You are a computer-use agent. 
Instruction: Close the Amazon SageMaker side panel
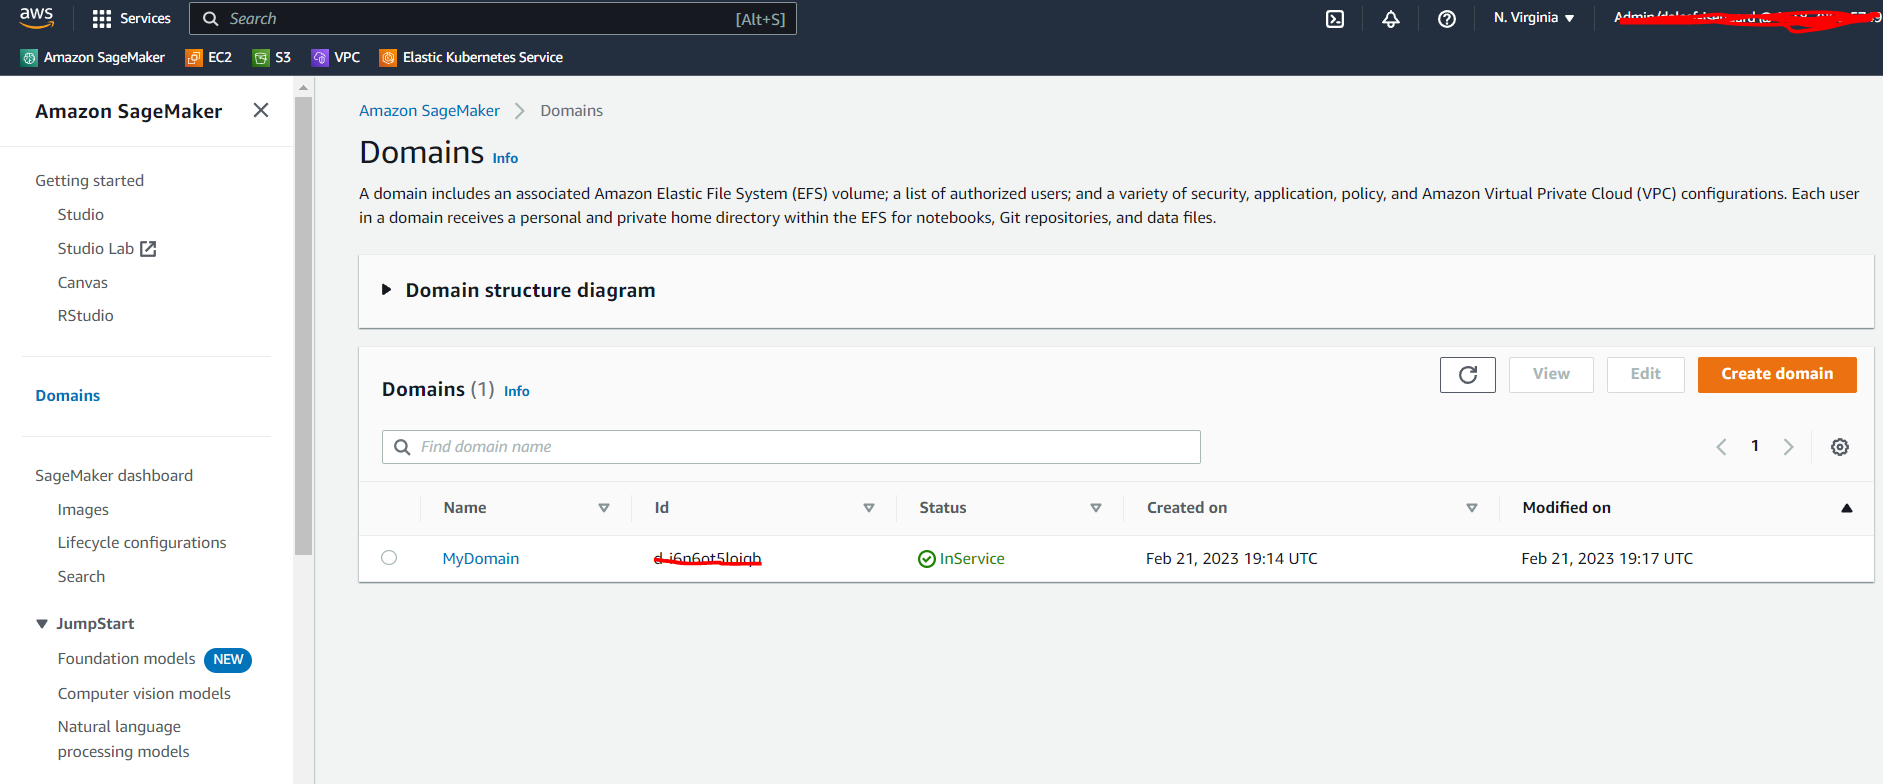[261, 110]
